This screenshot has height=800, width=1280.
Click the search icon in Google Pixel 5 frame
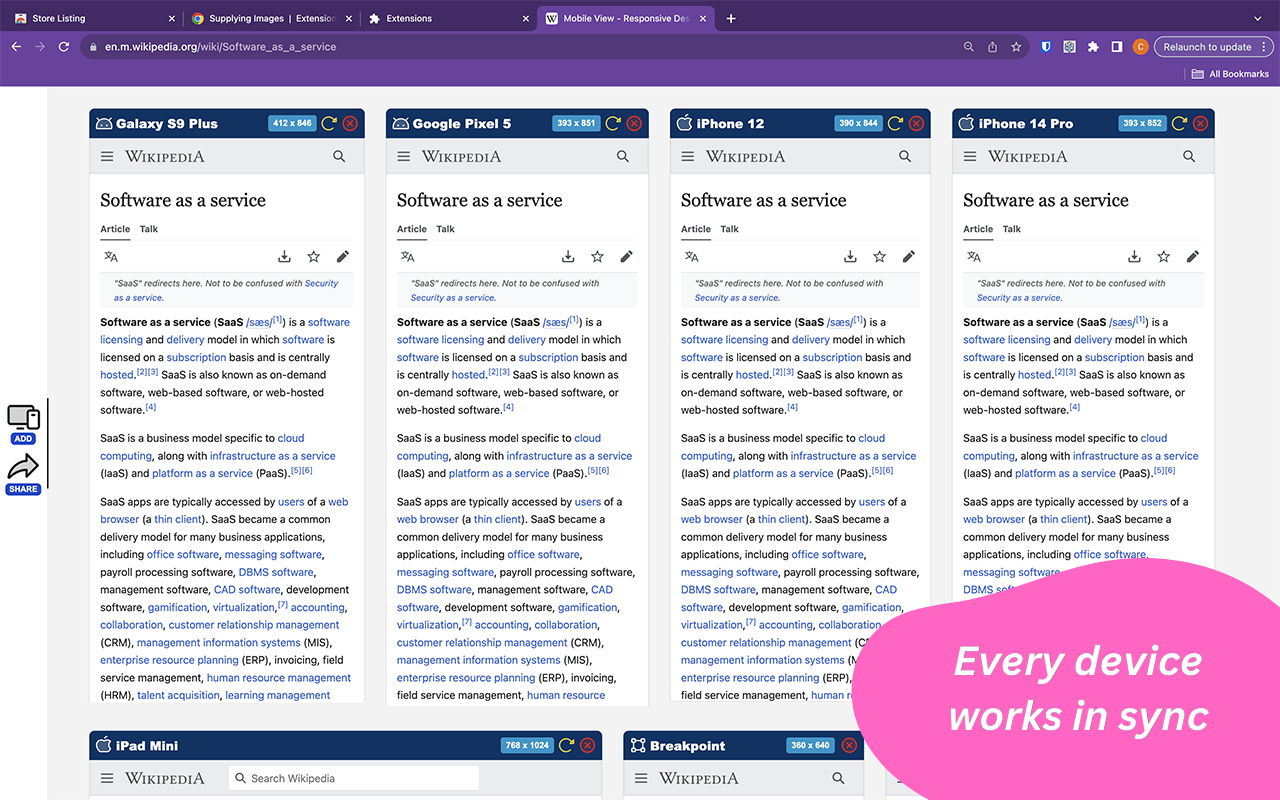(623, 156)
